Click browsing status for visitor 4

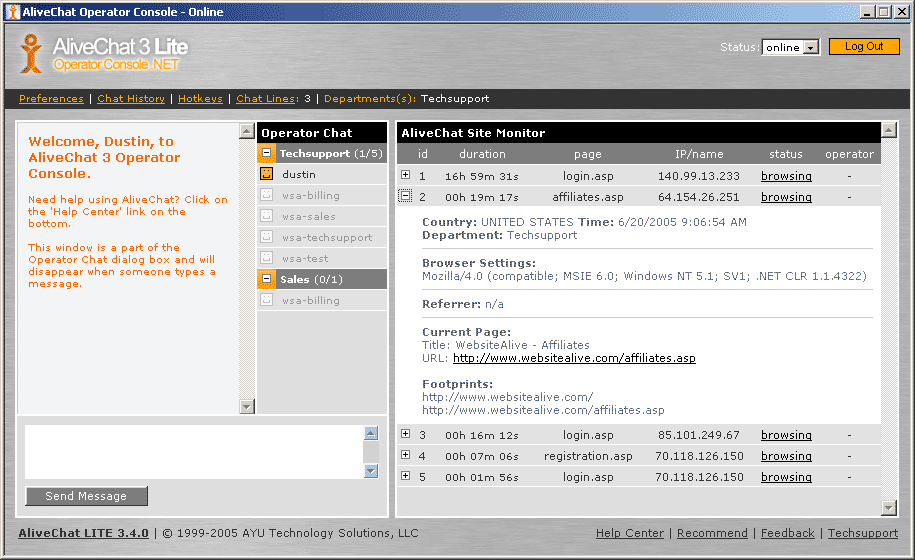pyautogui.click(x=786, y=456)
